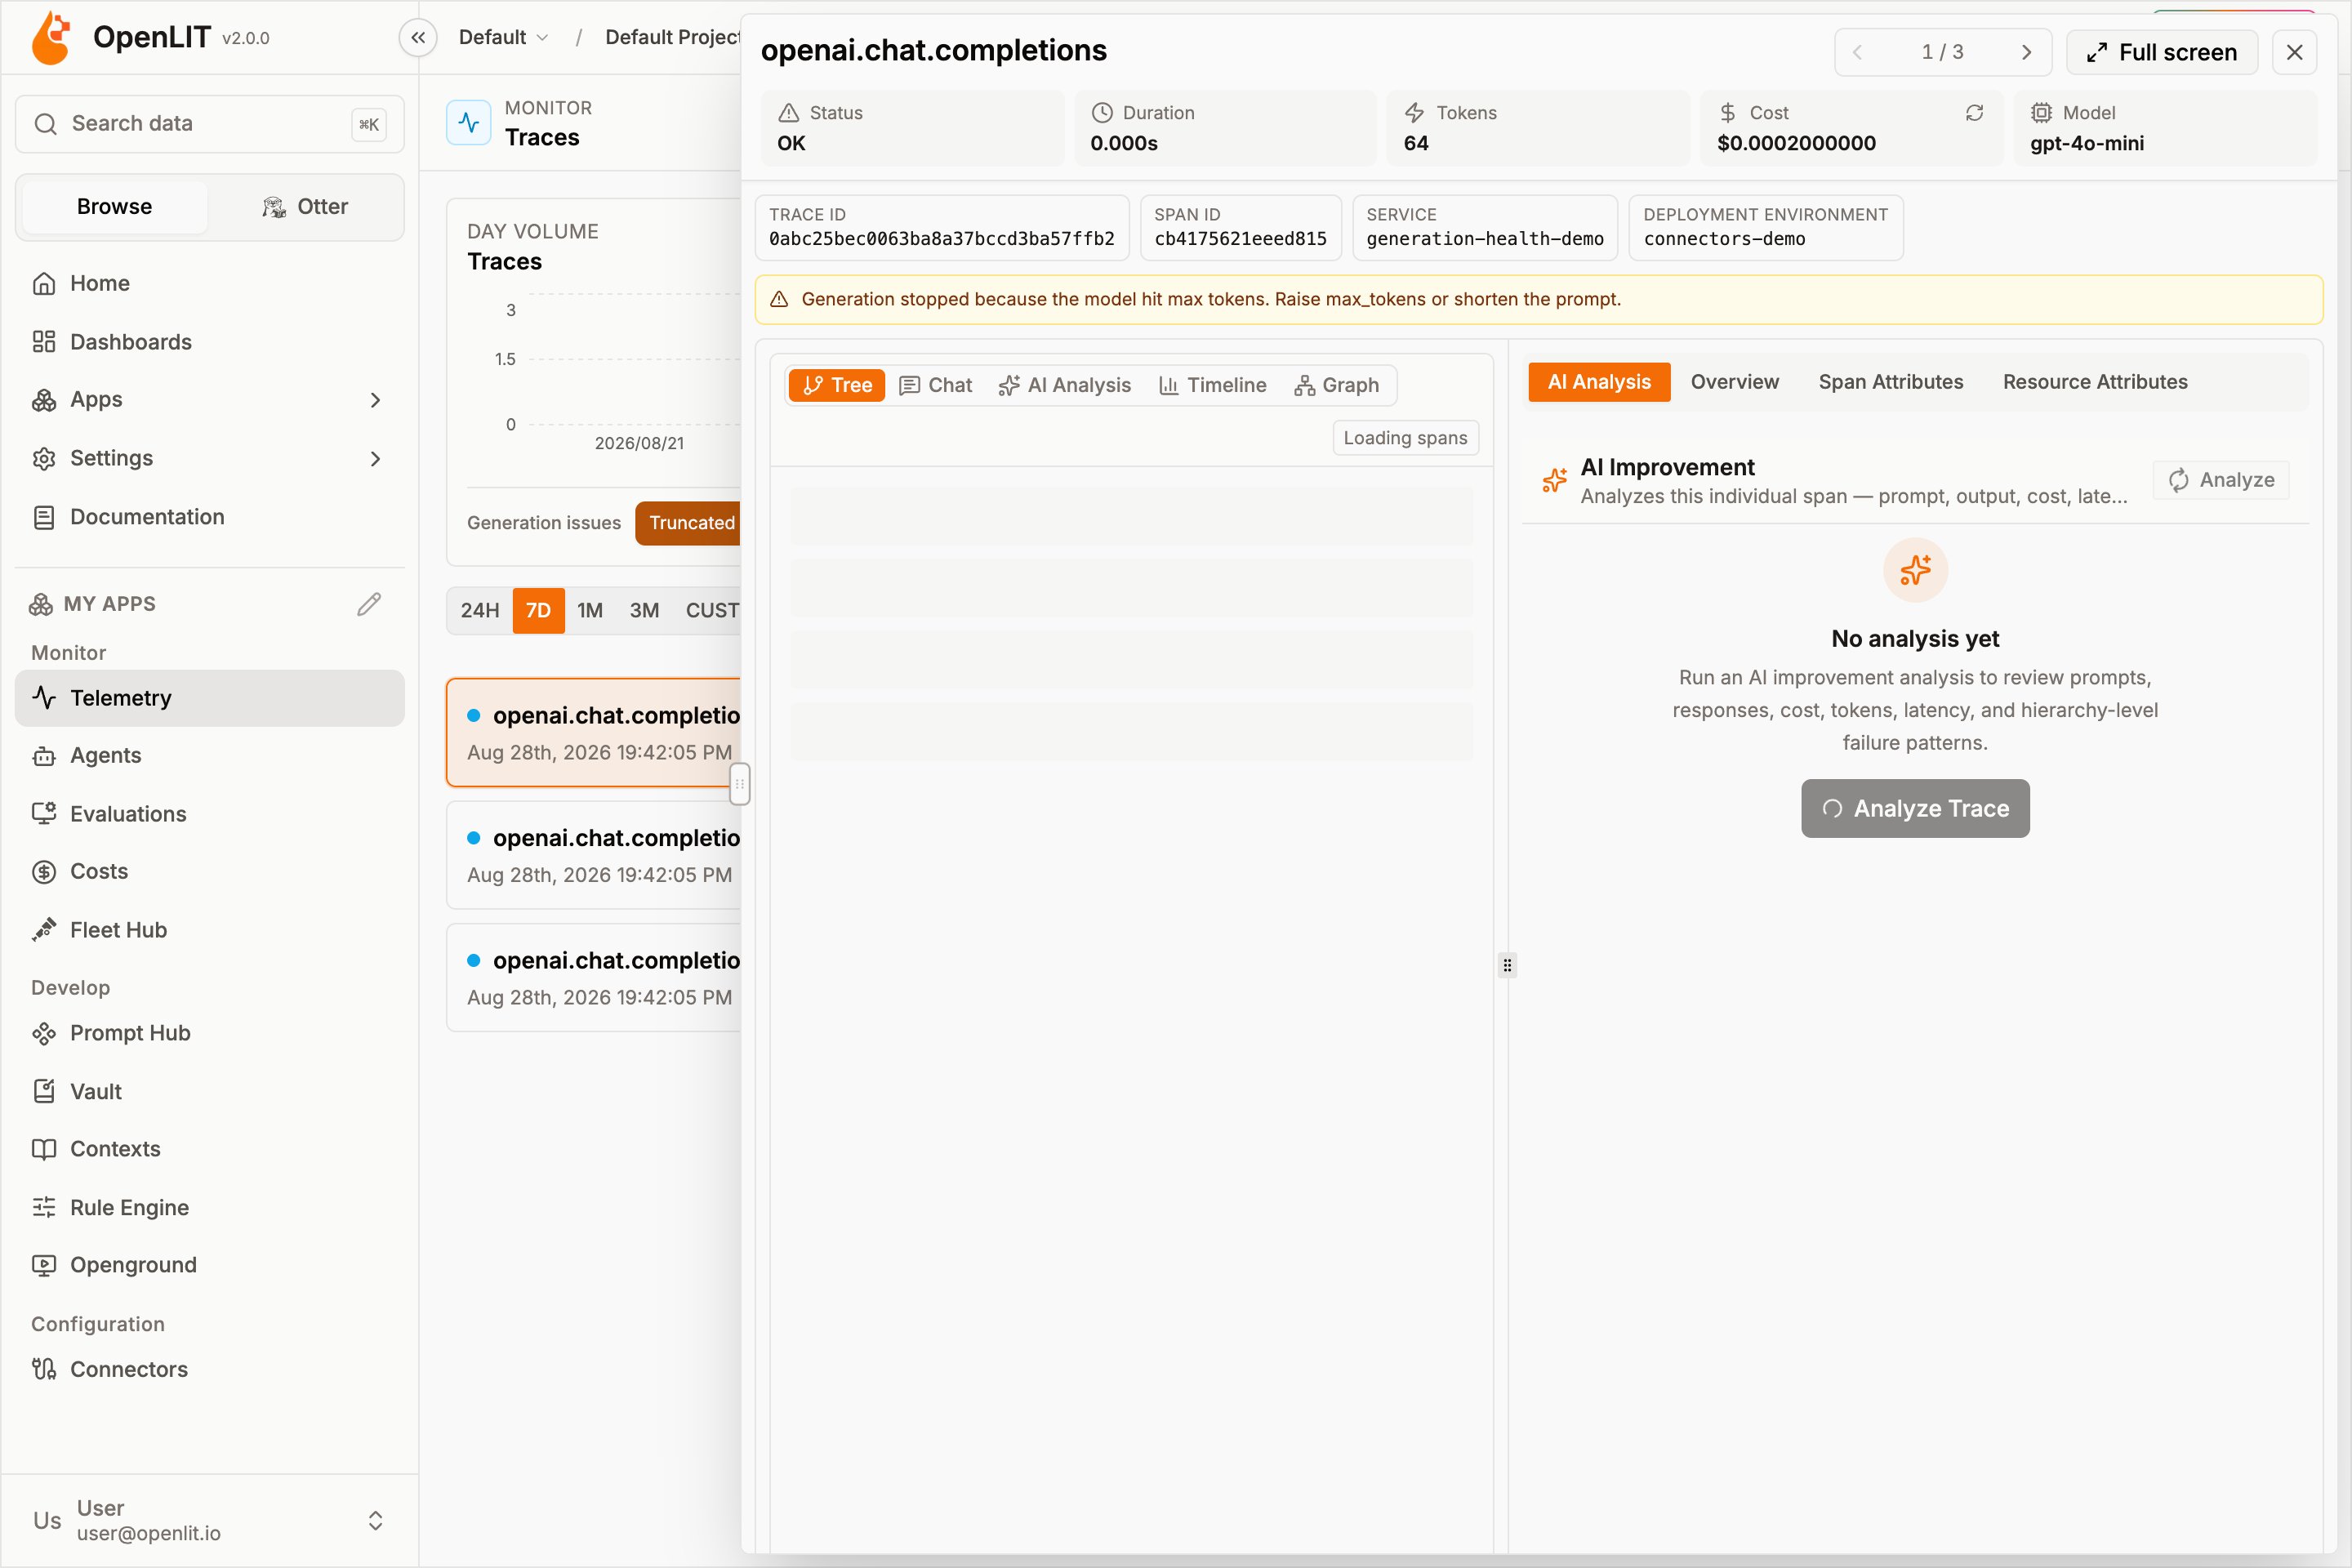Viewport: 2352px width, 1568px height.
Task: Open Dashboards in the sidebar
Action: (x=210, y=342)
